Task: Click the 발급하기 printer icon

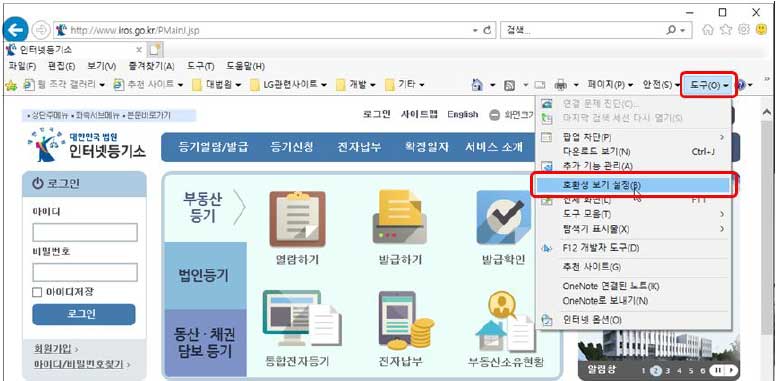Action: (x=400, y=217)
